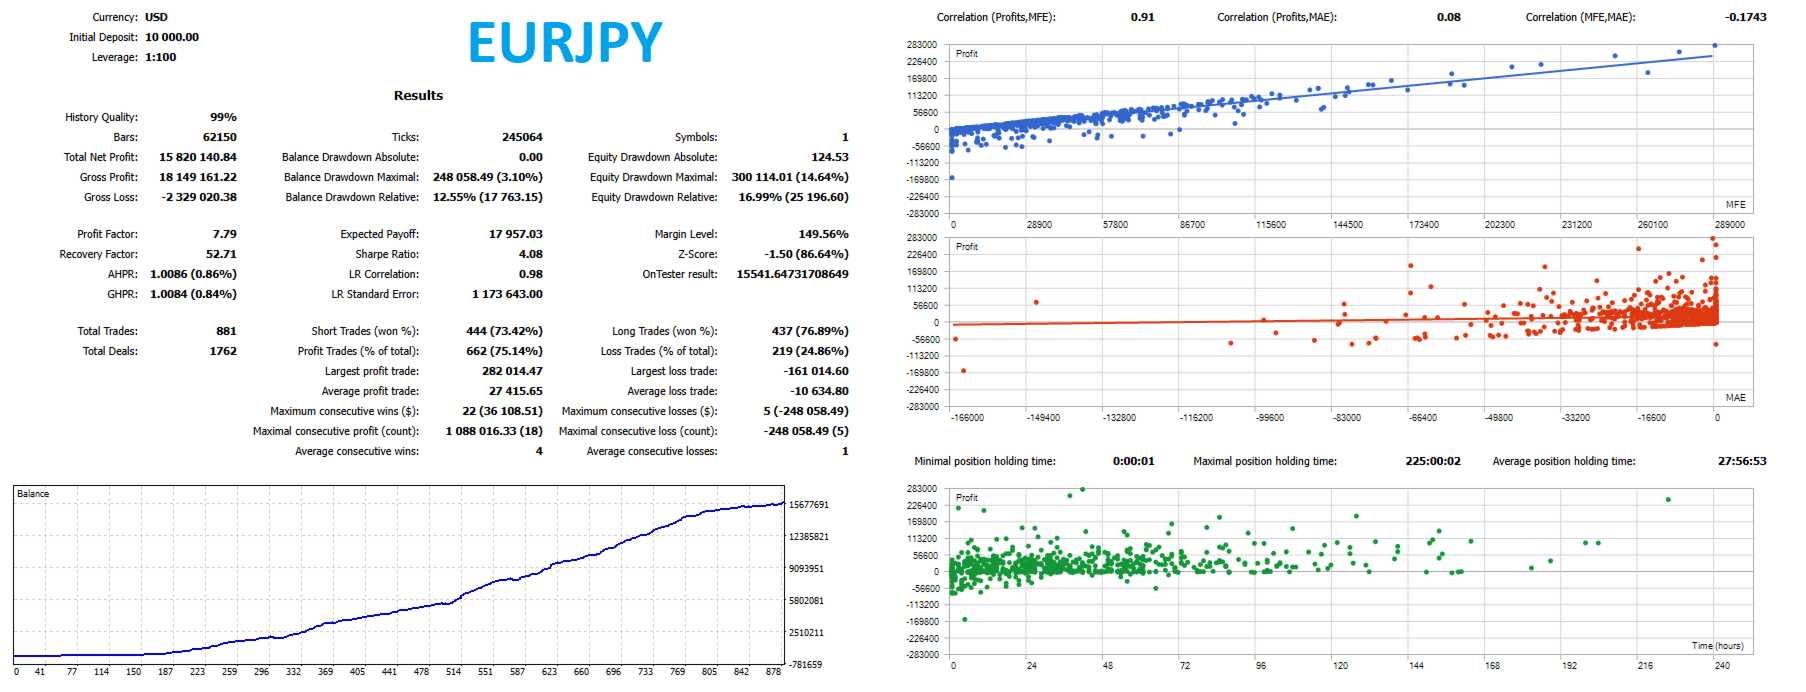Click the MFE axis label on blue scatter chart
Image resolution: width=1806 pixels, height=692 pixels.
[x=1736, y=205]
